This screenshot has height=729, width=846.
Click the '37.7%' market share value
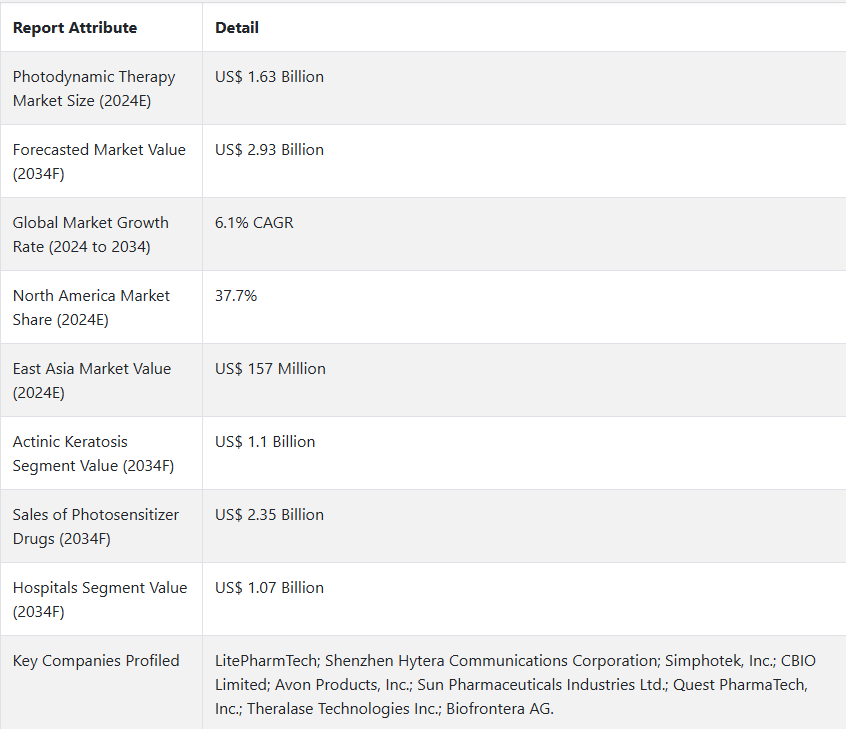click(x=236, y=296)
